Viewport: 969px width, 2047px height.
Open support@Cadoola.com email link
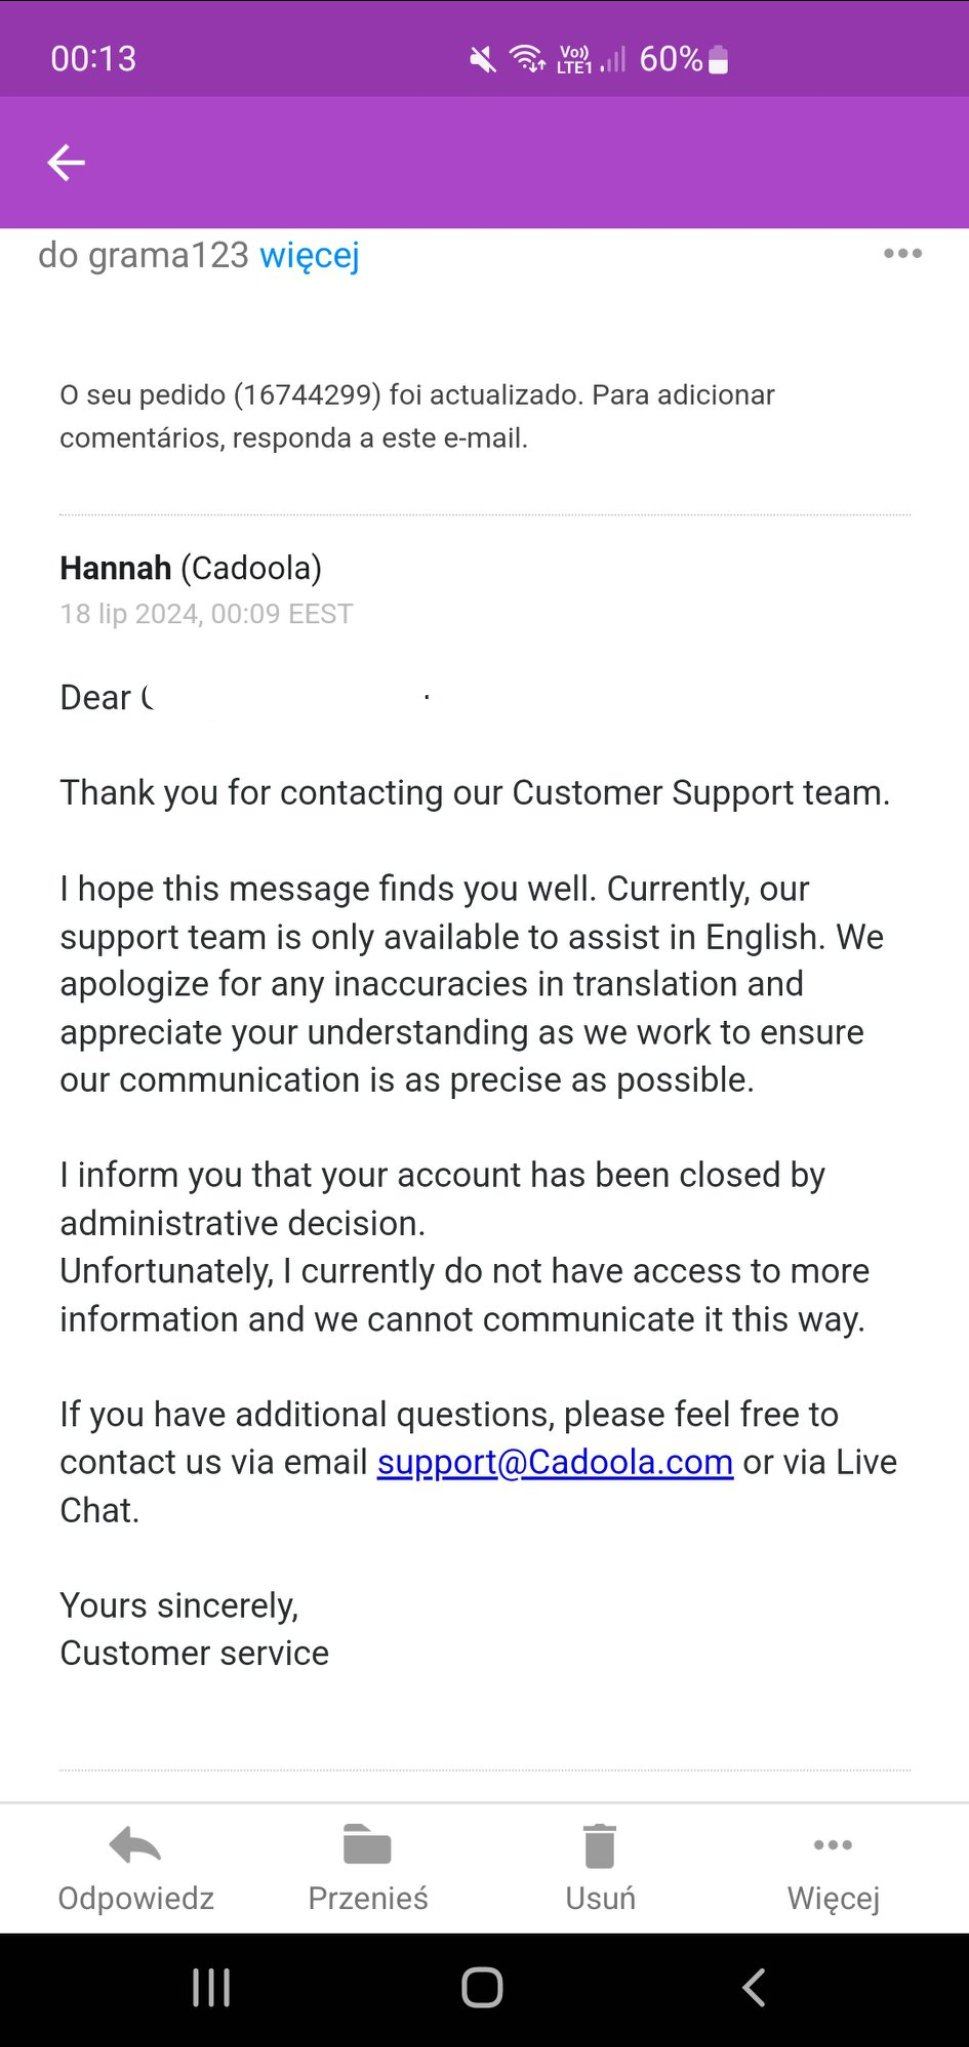(x=555, y=1462)
